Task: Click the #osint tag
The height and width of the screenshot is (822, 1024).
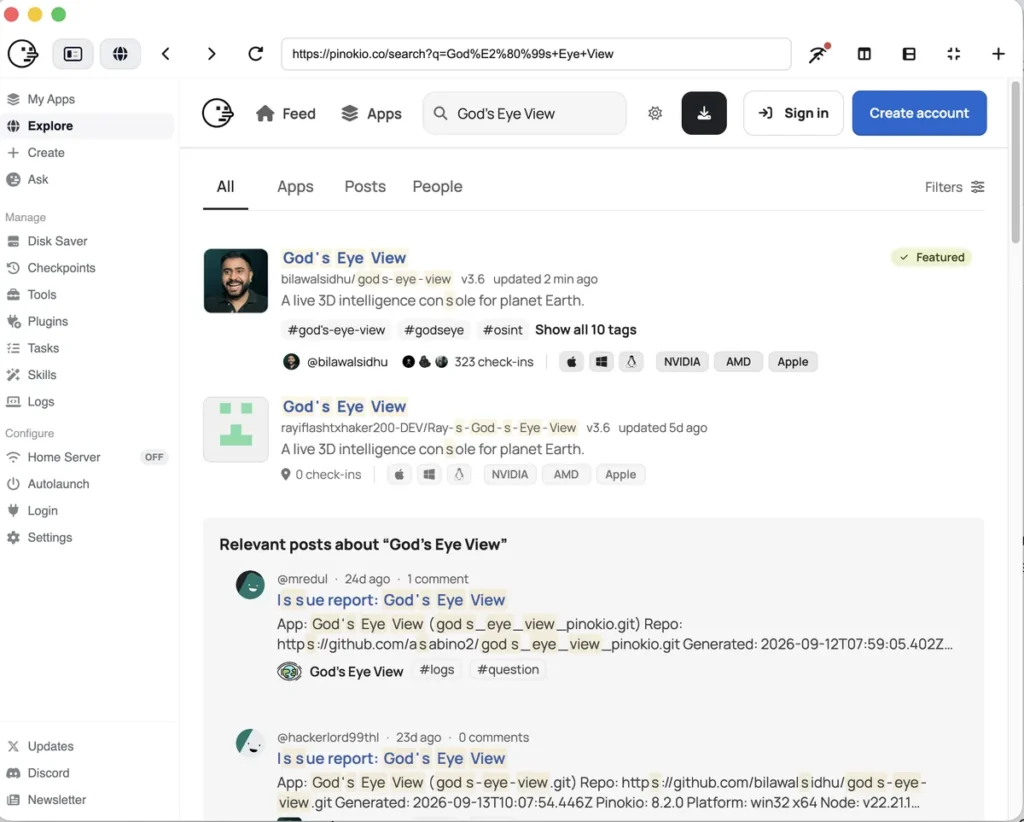Action: (x=502, y=330)
